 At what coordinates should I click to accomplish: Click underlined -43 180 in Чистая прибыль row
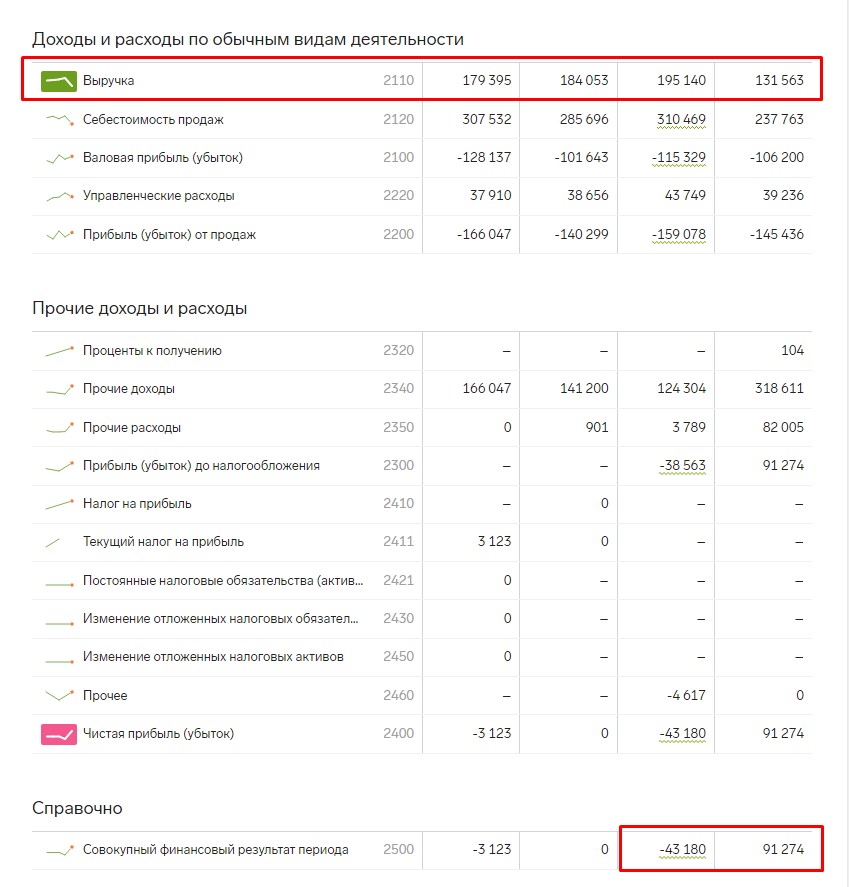tap(683, 734)
